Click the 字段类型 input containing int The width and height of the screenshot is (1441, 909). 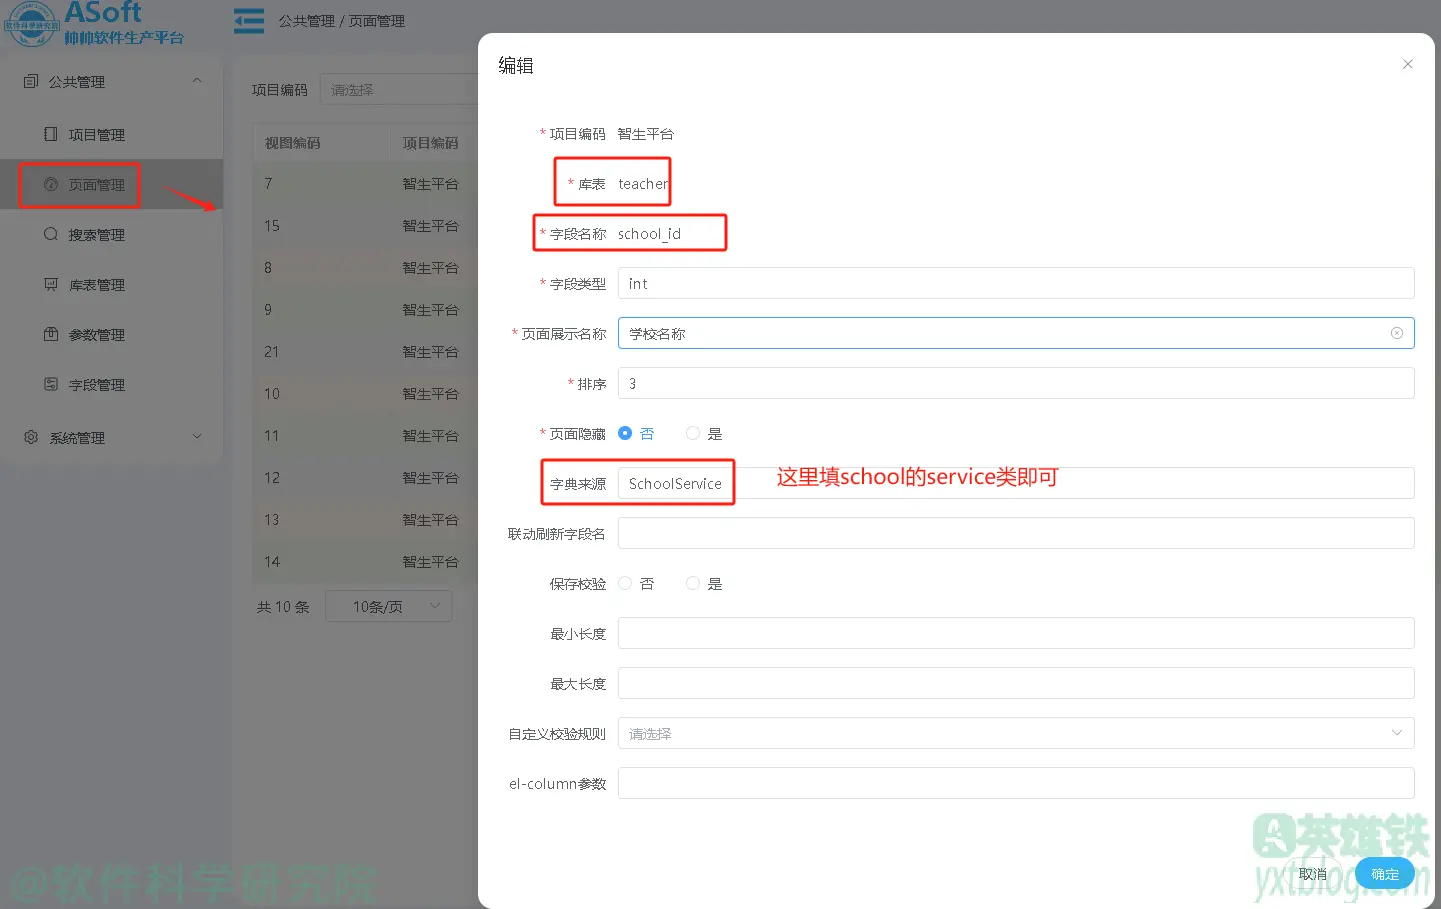1016,283
